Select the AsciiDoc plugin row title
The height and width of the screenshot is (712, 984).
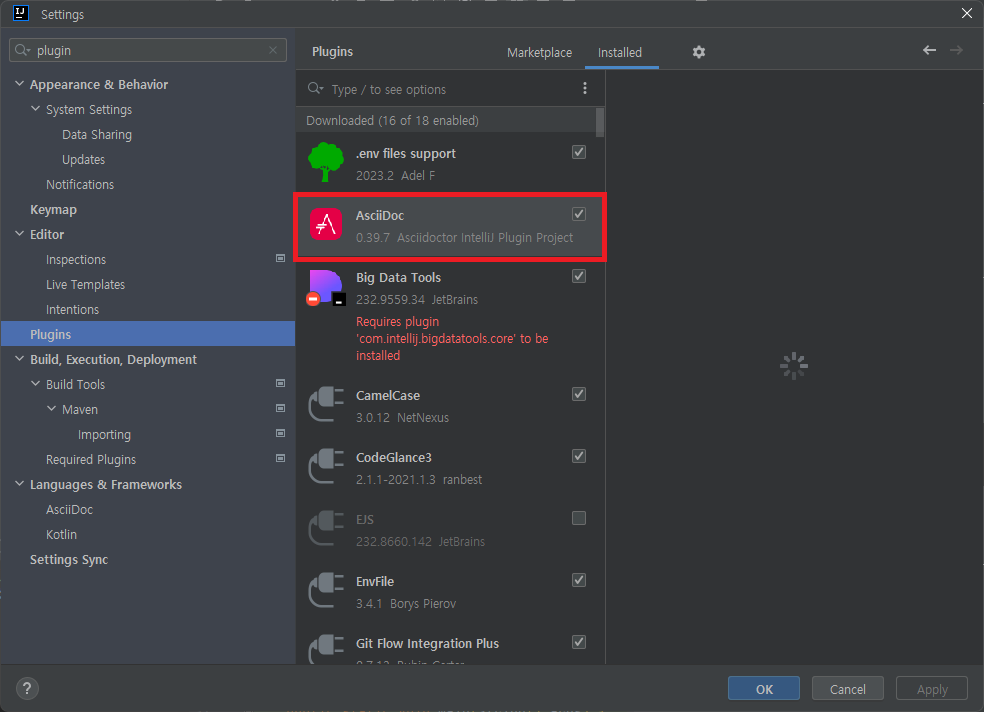tap(380, 215)
